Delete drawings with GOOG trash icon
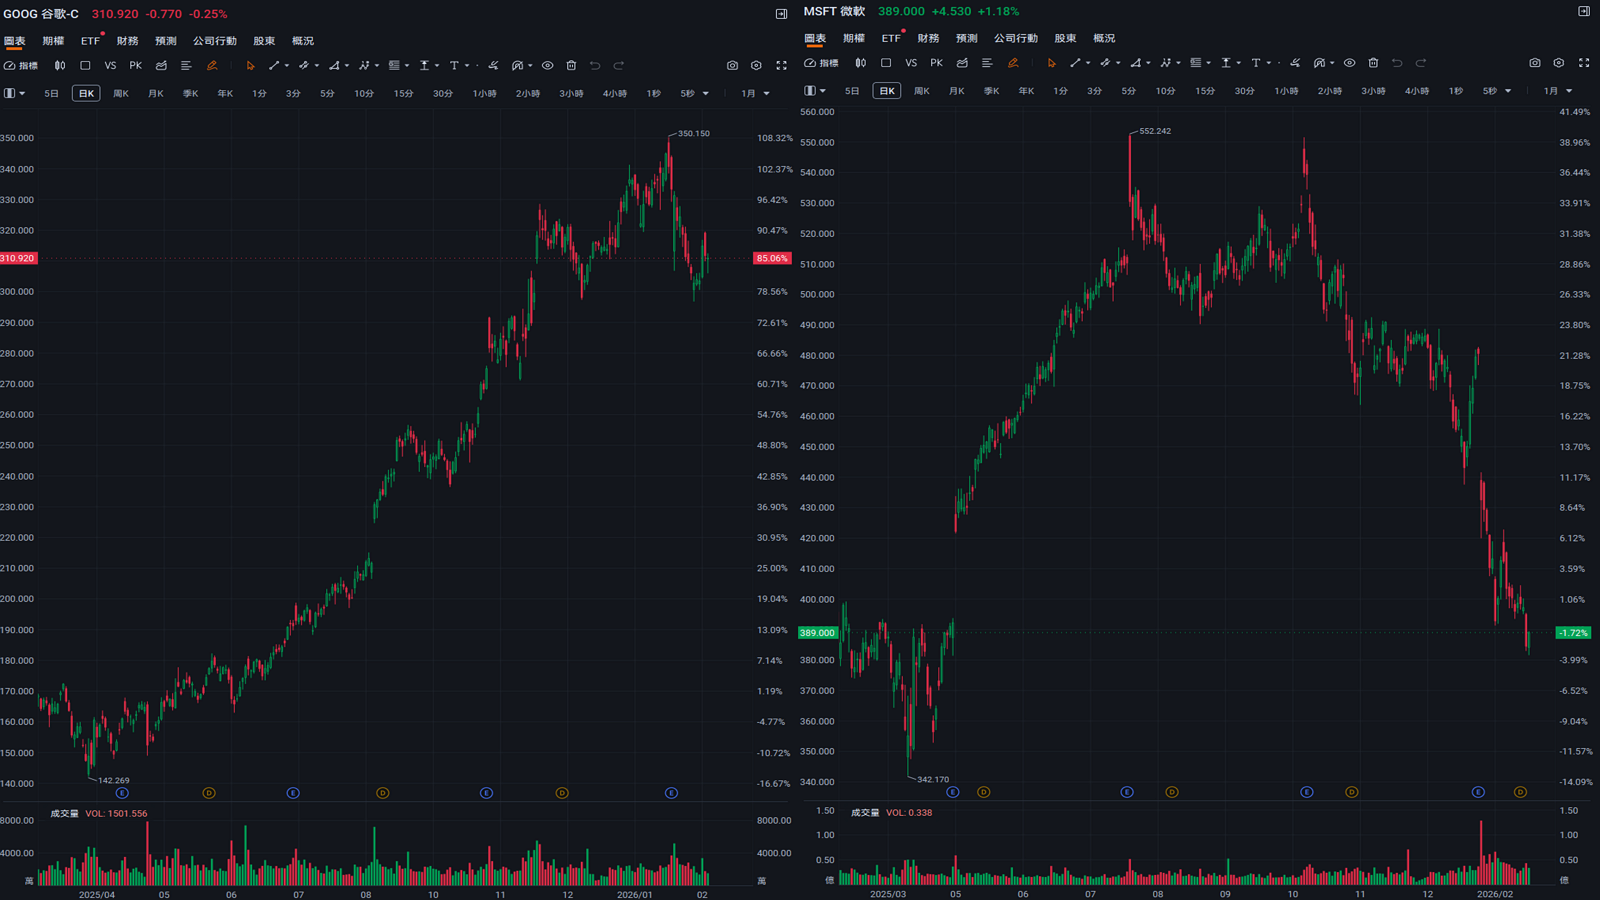Viewport: 1600px width, 900px height. tap(571, 66)
